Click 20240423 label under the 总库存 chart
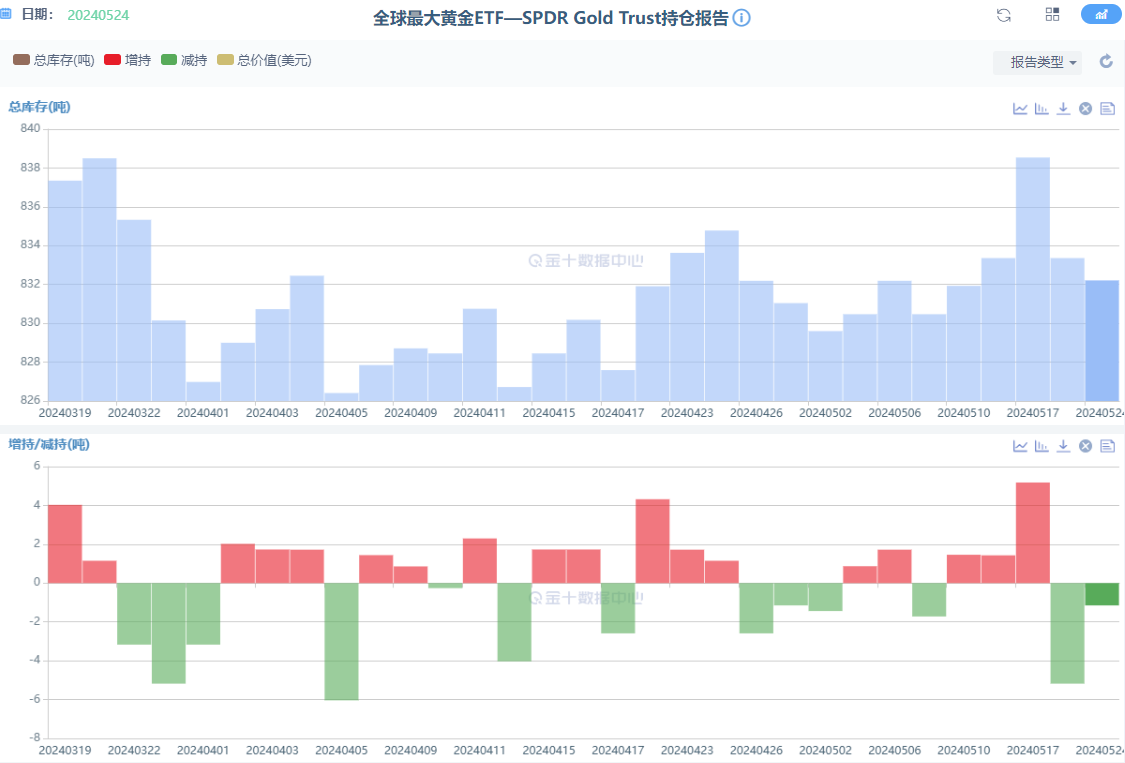 pyautogui.click(x=687, y=413)
